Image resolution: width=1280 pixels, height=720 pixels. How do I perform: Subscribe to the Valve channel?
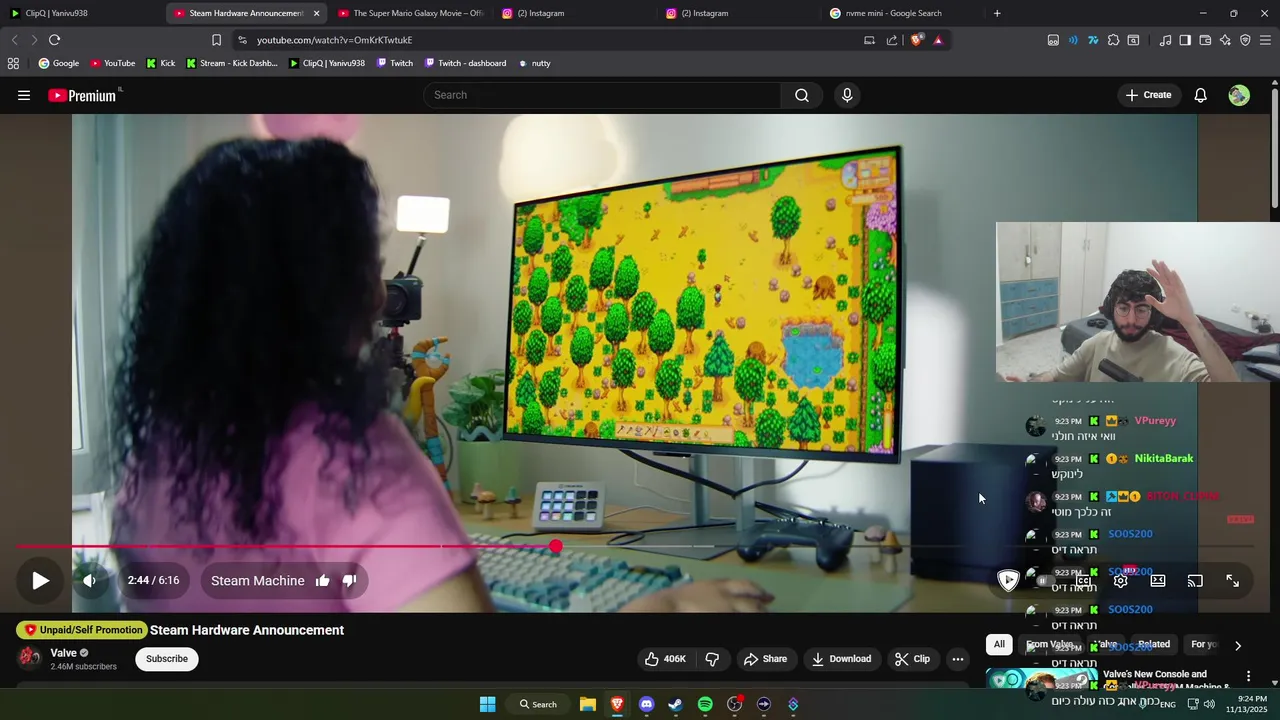pyautogui.click(x=167, y=658)
